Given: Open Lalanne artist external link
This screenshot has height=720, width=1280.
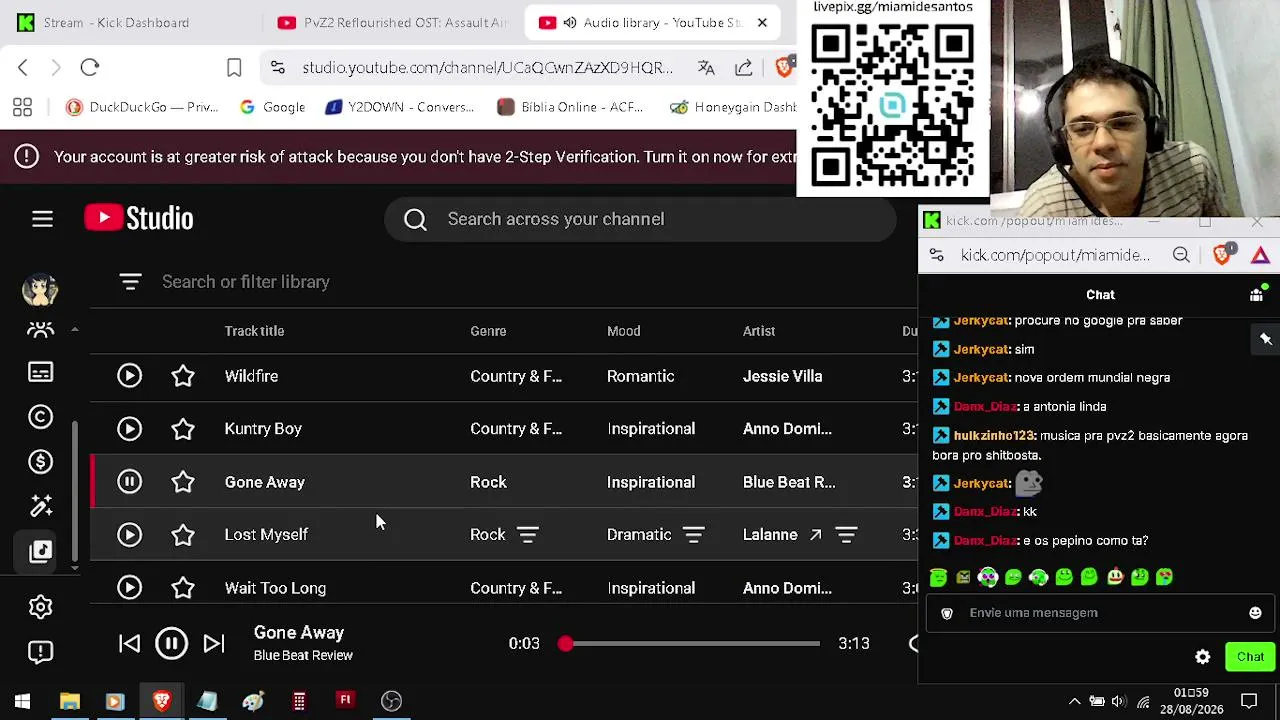Looking at the screenshot, I should point(815,535).
